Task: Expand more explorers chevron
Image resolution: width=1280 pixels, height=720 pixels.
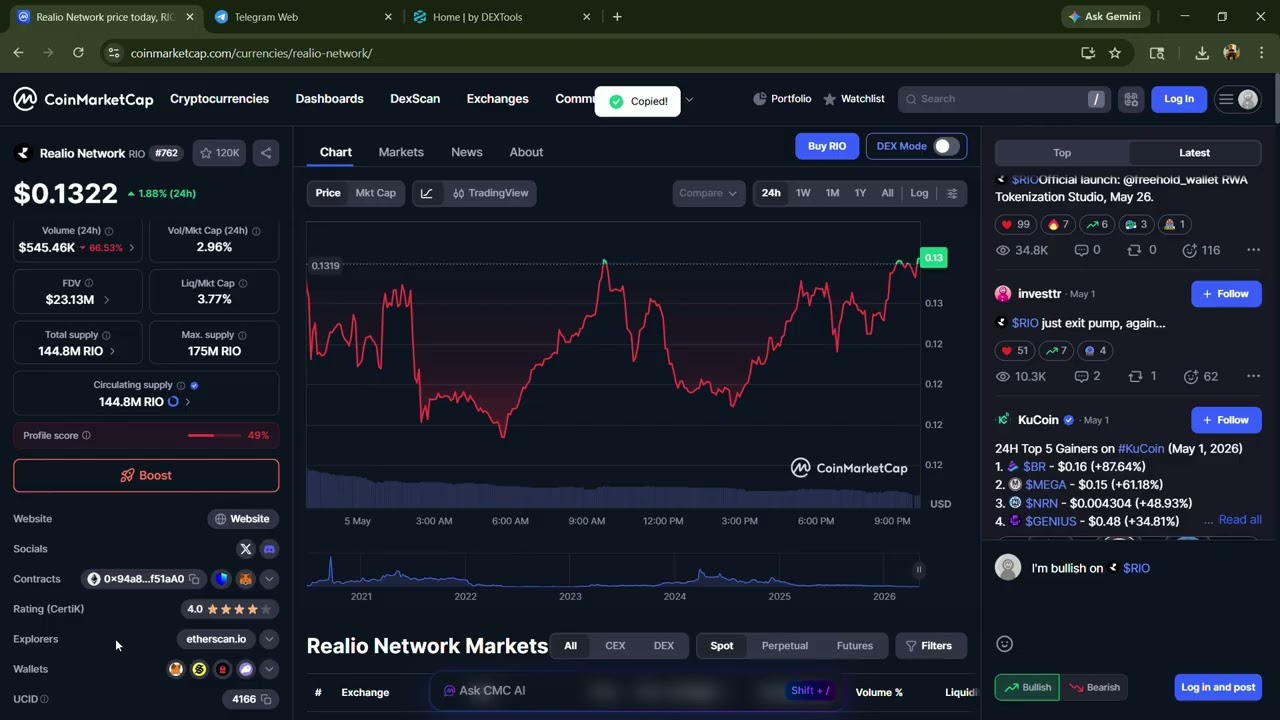Action: tap(269, 639)
